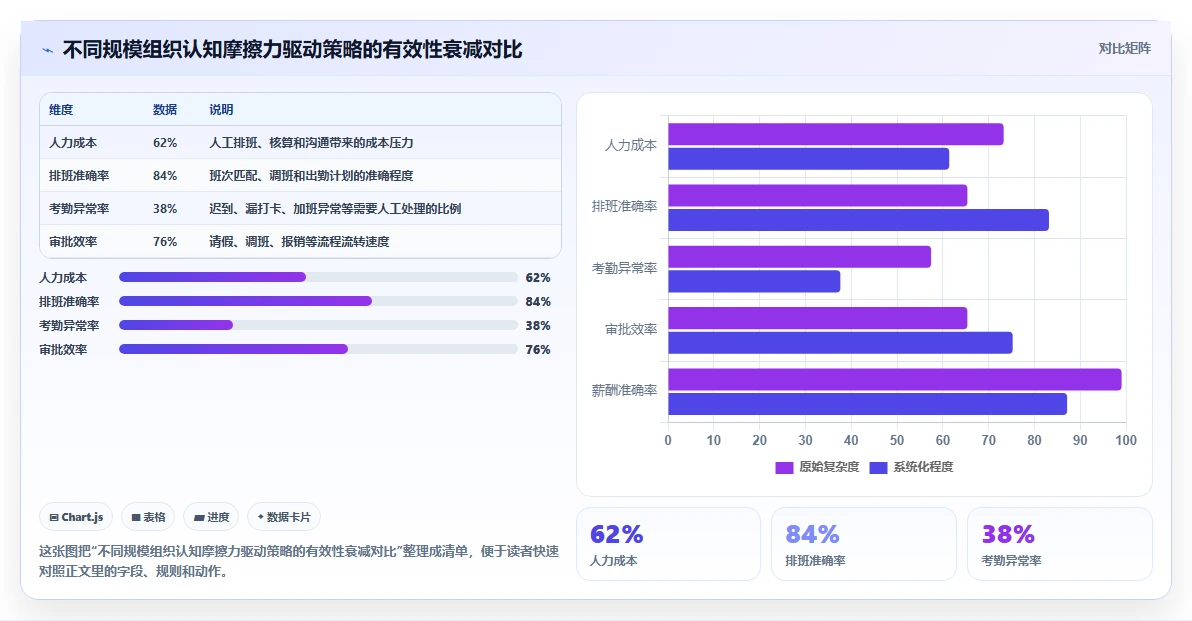
Task: Click purple 薪酬准确率 bar in chart
Action: pyautogui.click(x=895, y=379)
